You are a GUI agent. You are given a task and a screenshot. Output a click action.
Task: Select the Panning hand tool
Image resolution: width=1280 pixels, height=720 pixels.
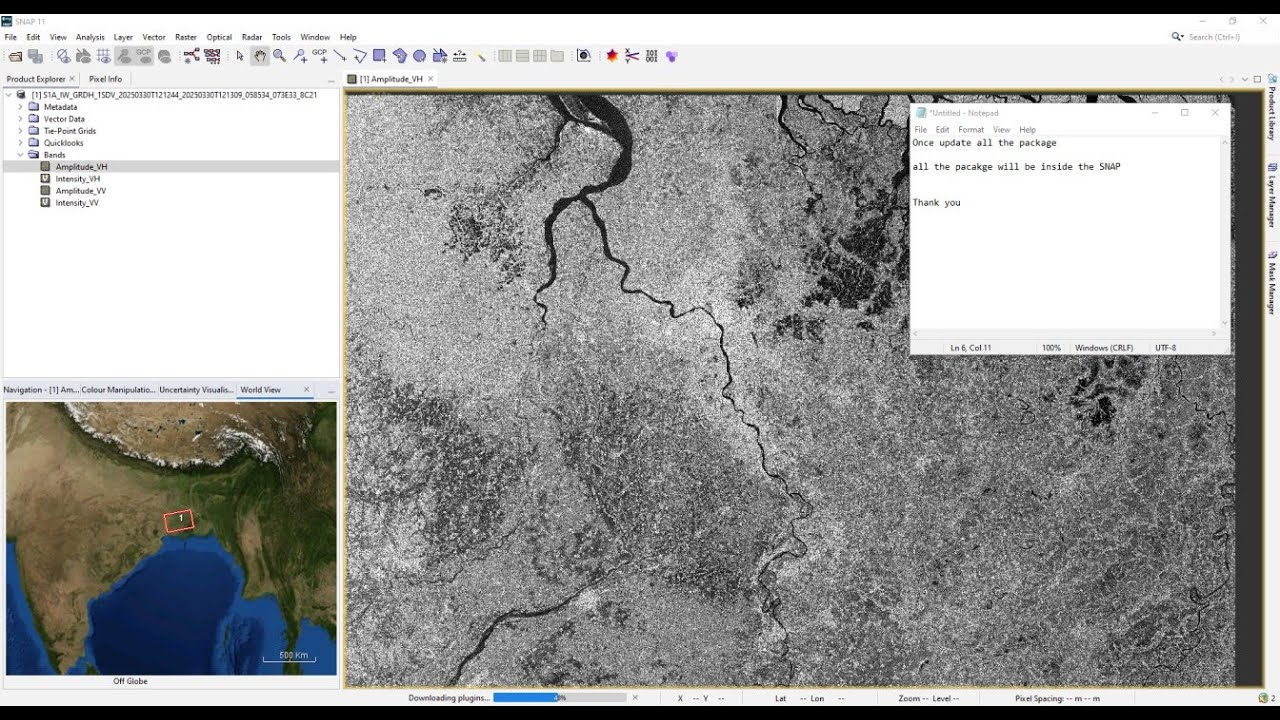260,56
